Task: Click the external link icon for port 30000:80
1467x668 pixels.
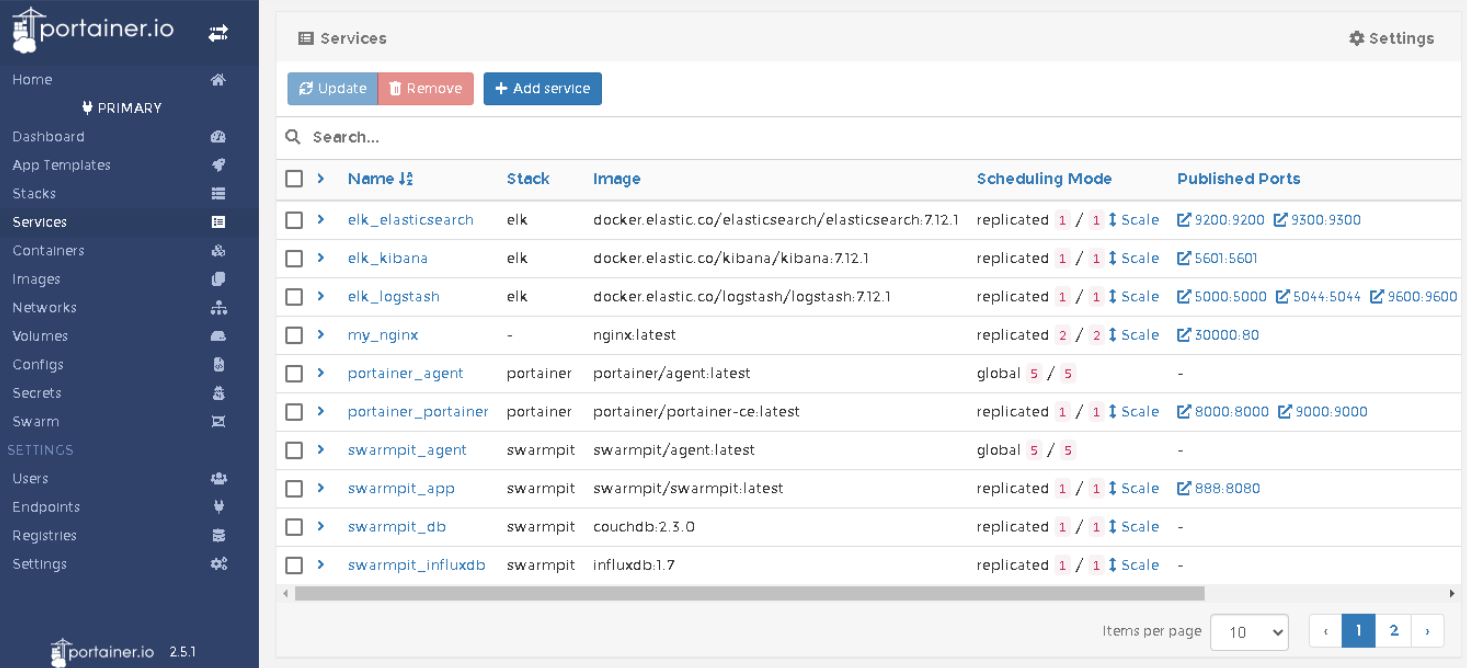Action: 1184,335
